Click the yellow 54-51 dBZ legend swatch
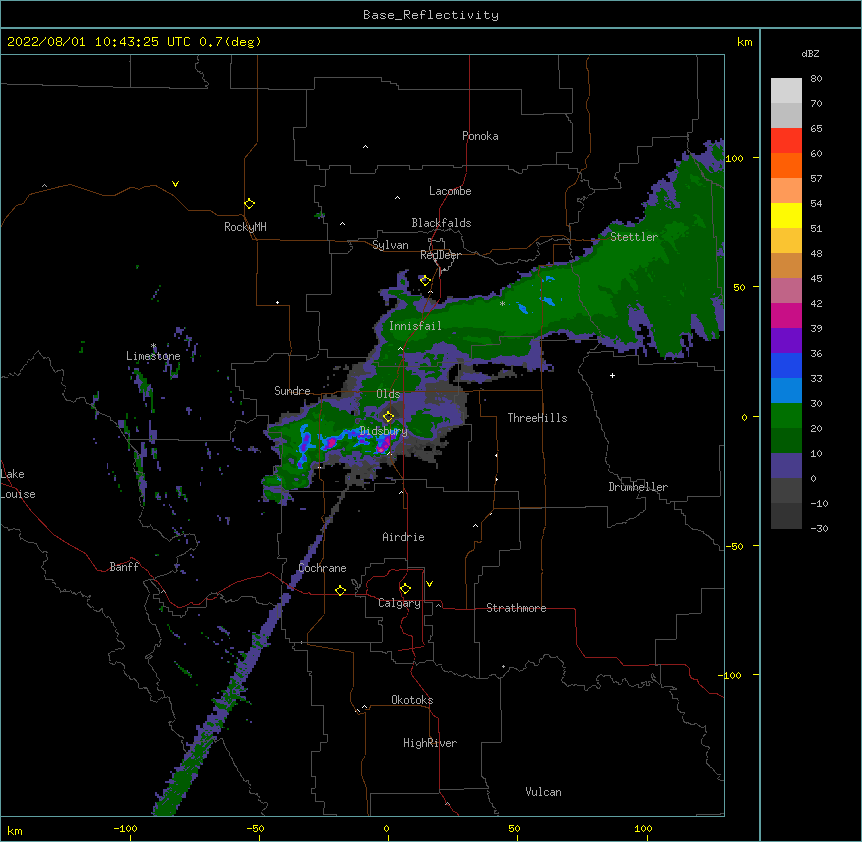This screenshot has height=842, width=862. pyautogui.click(x=786, y=215)
